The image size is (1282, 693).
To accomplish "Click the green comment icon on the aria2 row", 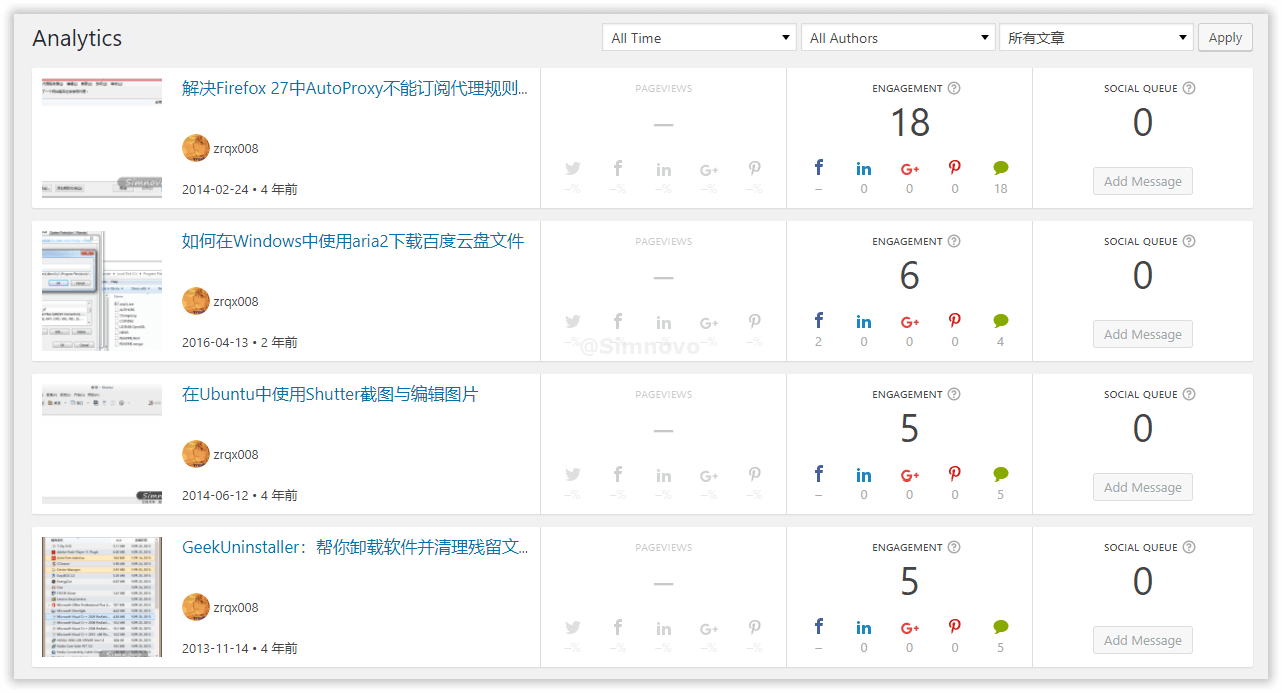I will pos(1000,320).
